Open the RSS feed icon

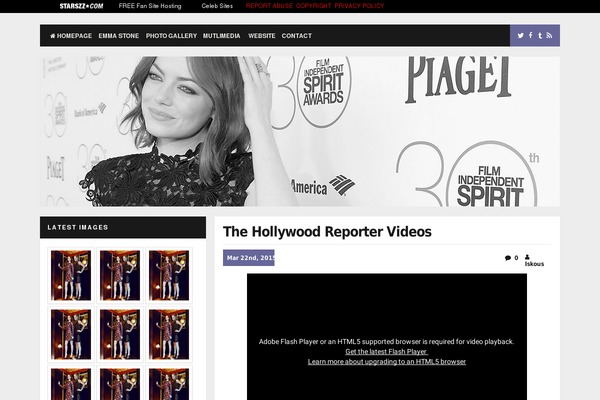click(x=549, y=36)
